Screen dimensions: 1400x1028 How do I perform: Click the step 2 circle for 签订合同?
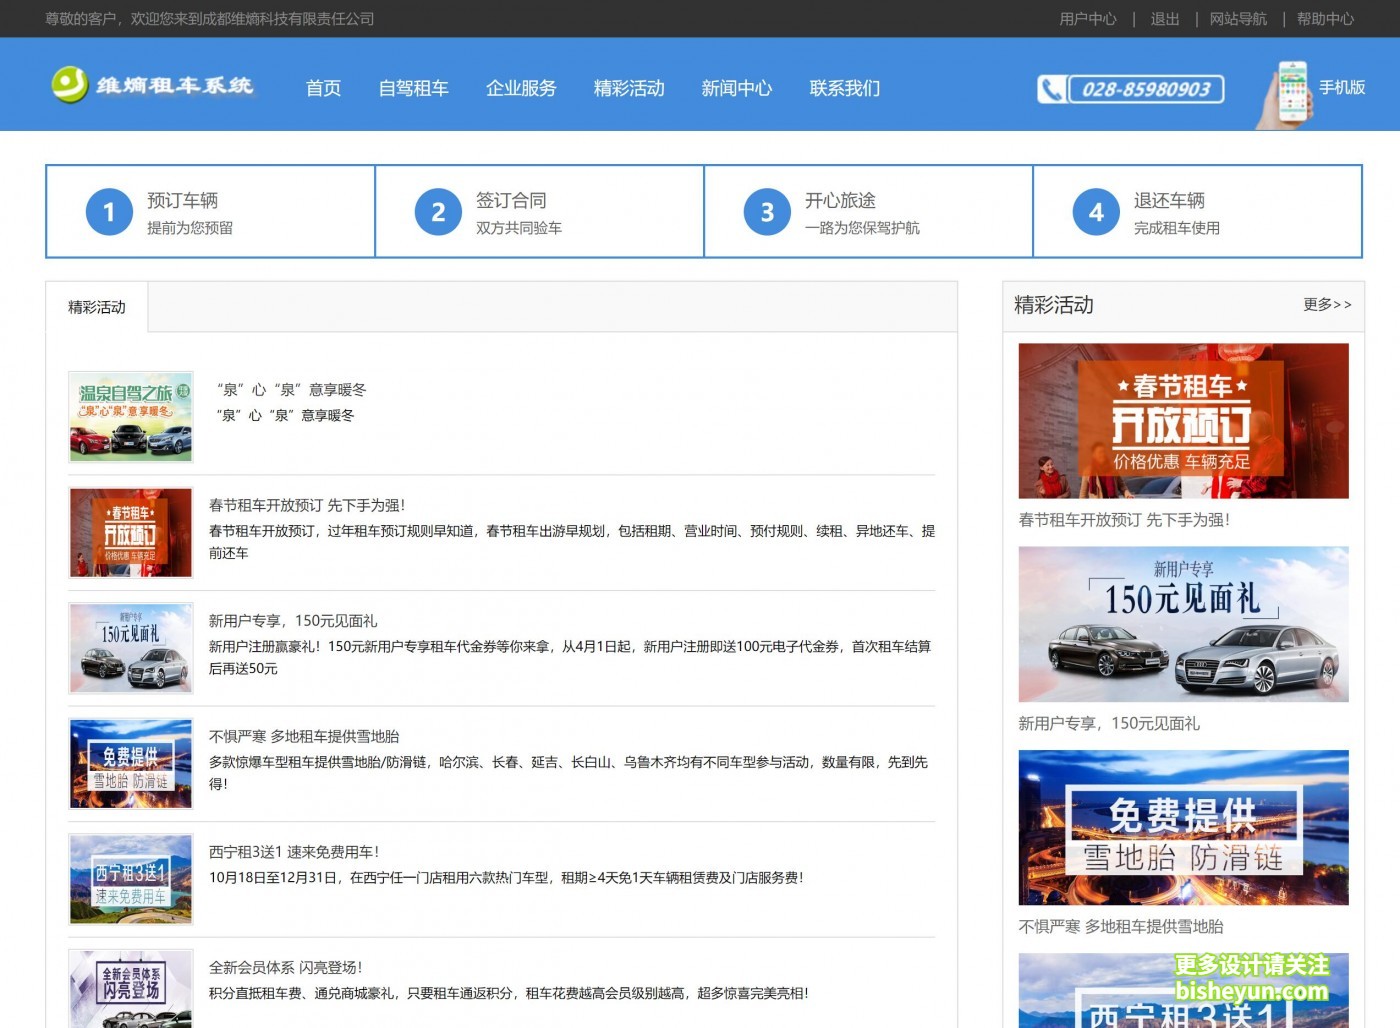438,212
